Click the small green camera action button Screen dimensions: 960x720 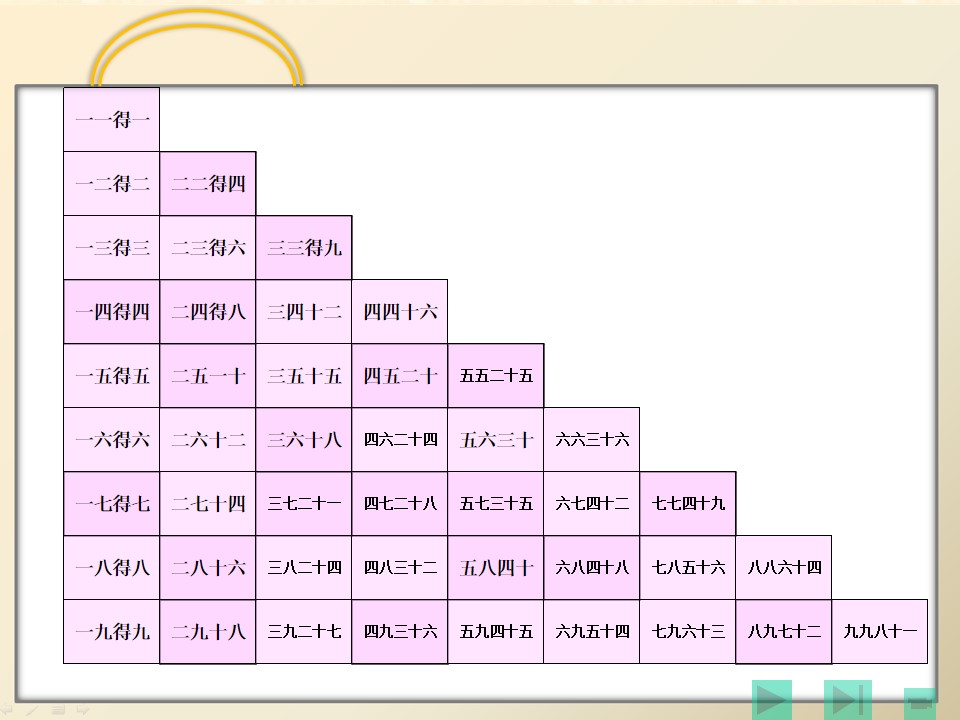920,703
